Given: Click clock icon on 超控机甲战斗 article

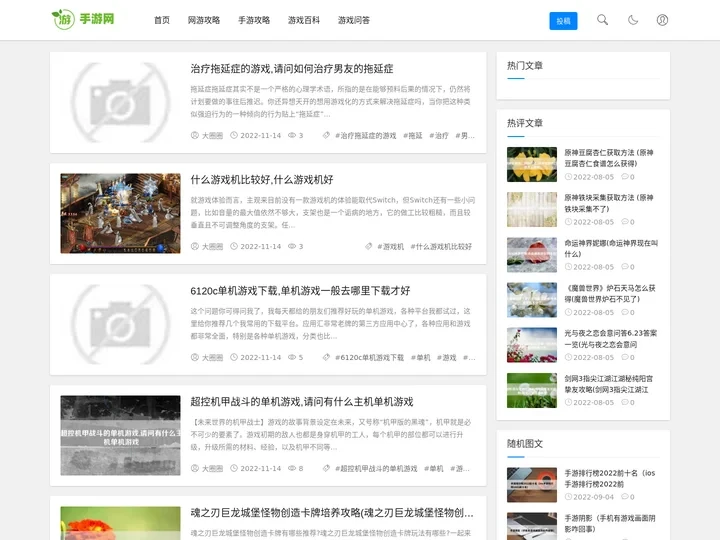Looking at the screenshot, I should click(234, 468).
